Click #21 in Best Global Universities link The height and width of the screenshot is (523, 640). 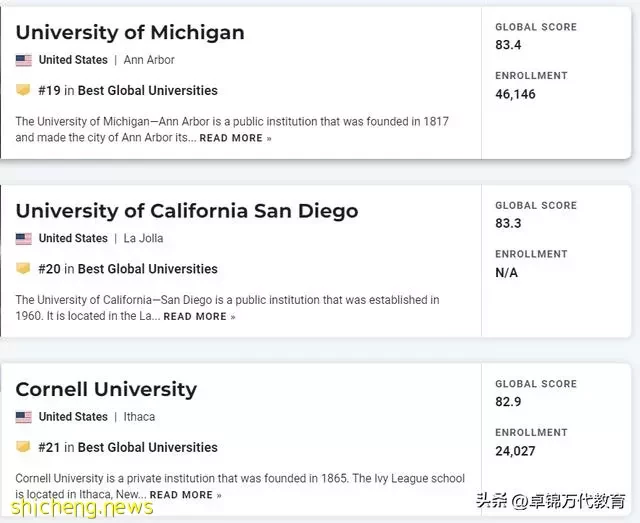coord(128,447)
